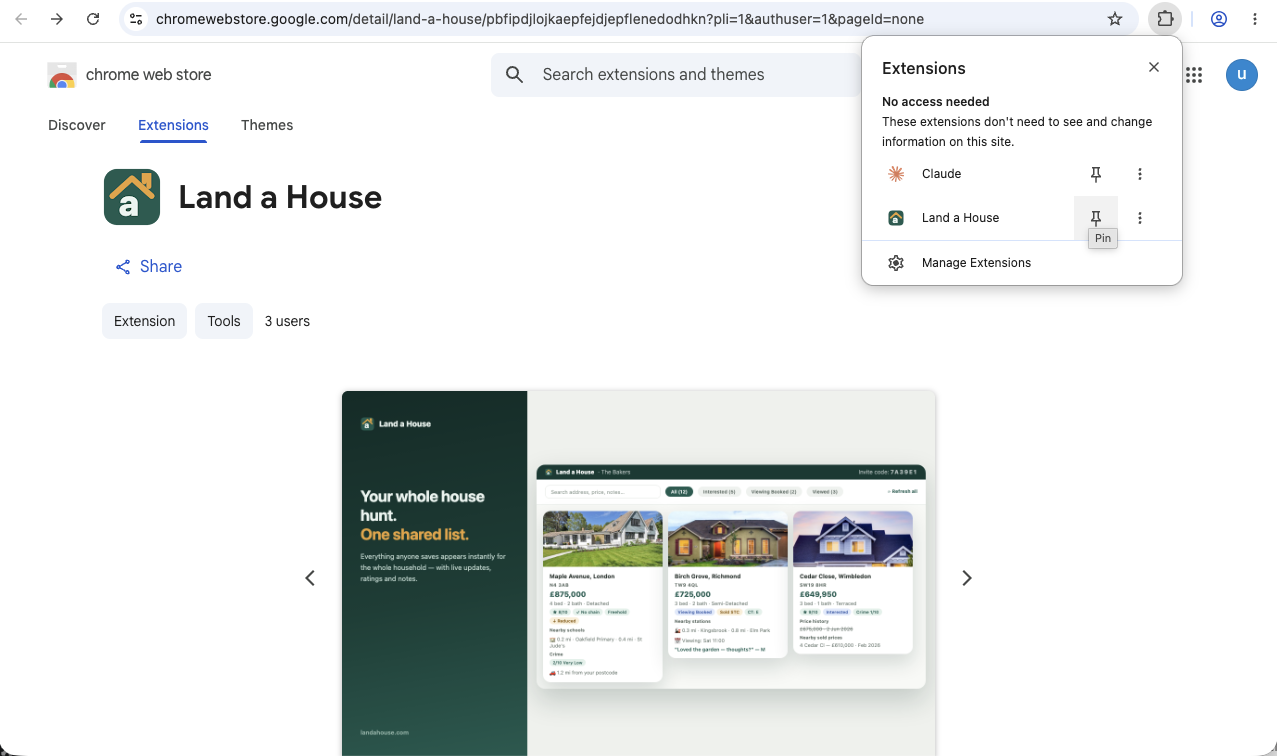
Task: Click the "3 users" text
Action: click(287, 321)
